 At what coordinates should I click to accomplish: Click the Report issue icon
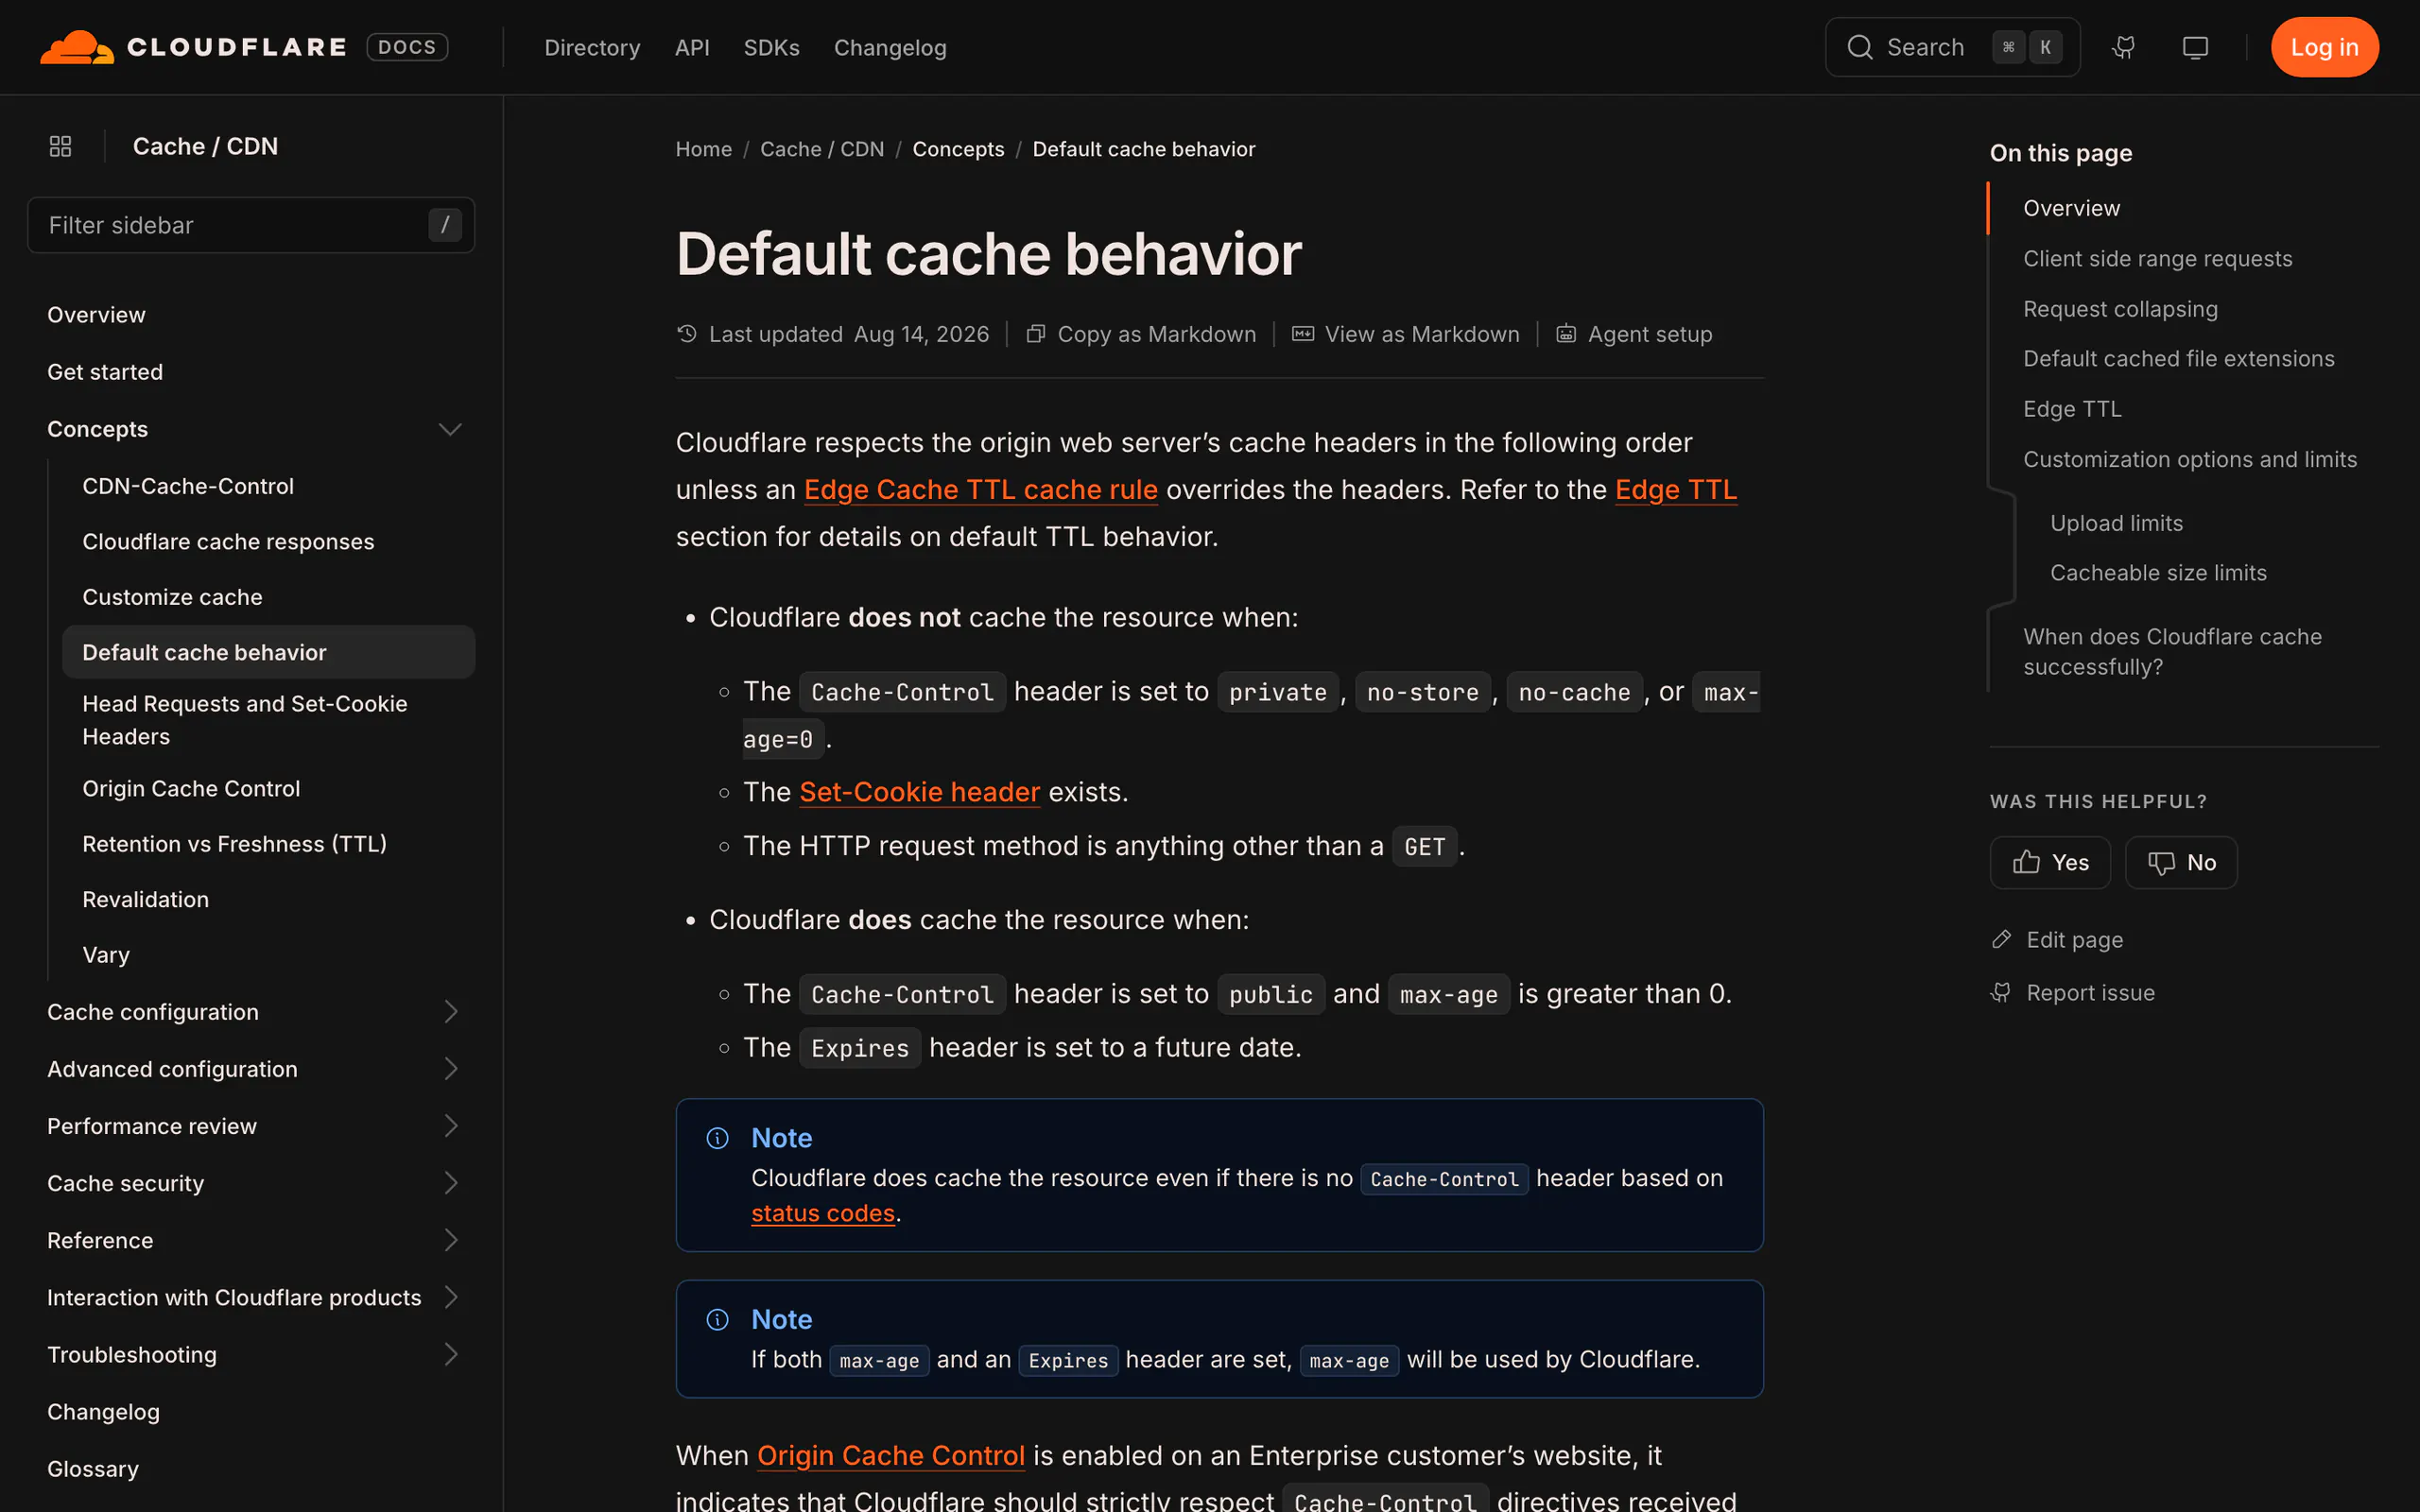pos(2001,992)
